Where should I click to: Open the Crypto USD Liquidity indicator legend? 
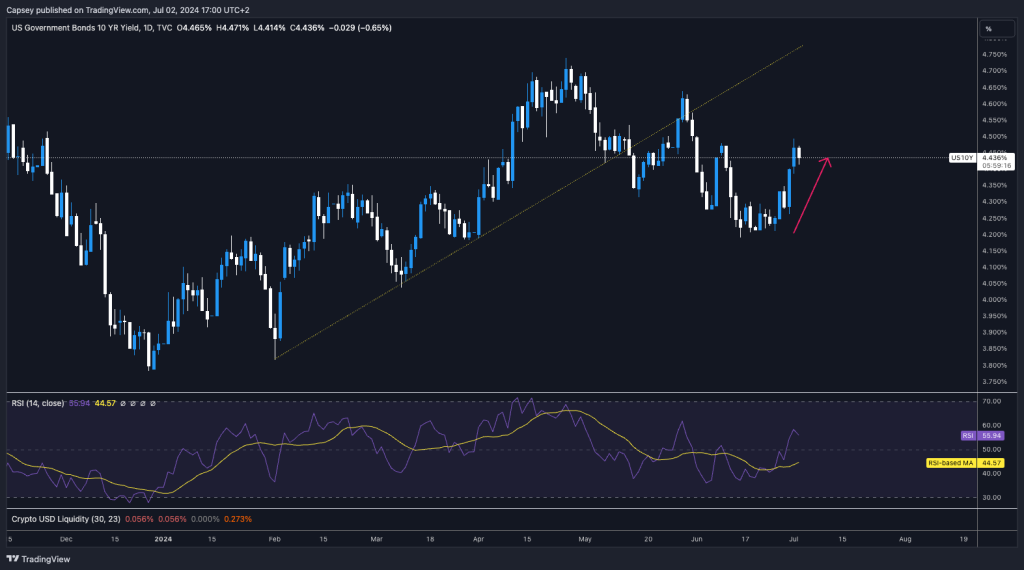63,519
